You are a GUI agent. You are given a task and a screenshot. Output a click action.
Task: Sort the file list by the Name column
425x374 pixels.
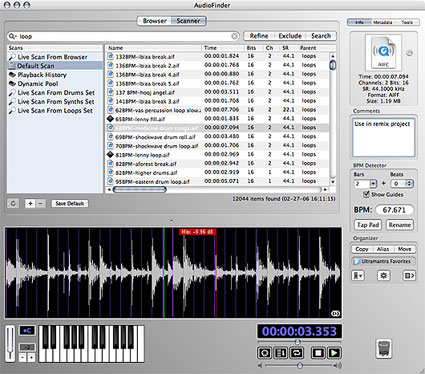[154, 48]
